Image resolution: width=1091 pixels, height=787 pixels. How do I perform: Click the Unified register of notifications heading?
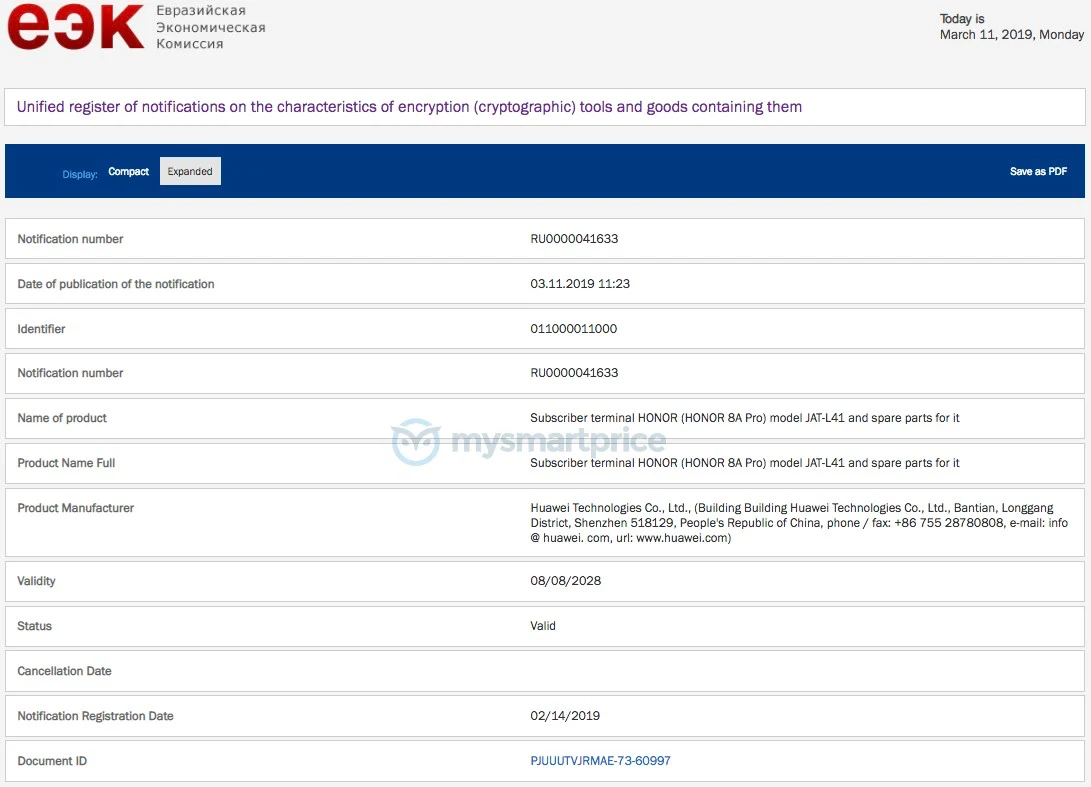click(409, 107)
